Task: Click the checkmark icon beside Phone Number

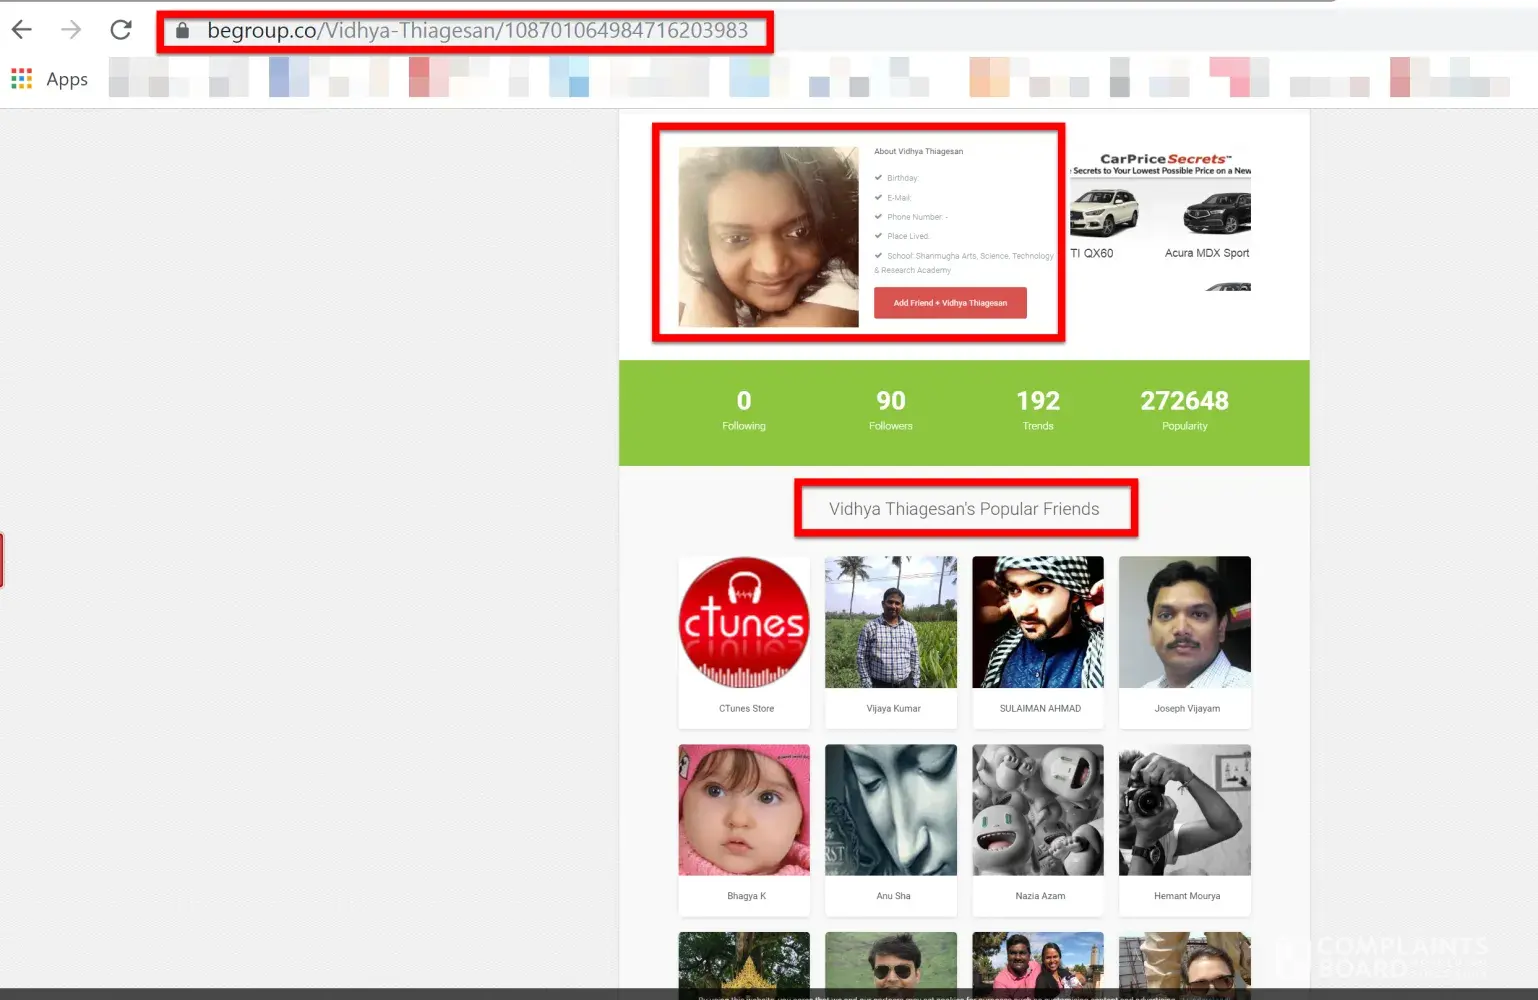Action: pos(878,217)
